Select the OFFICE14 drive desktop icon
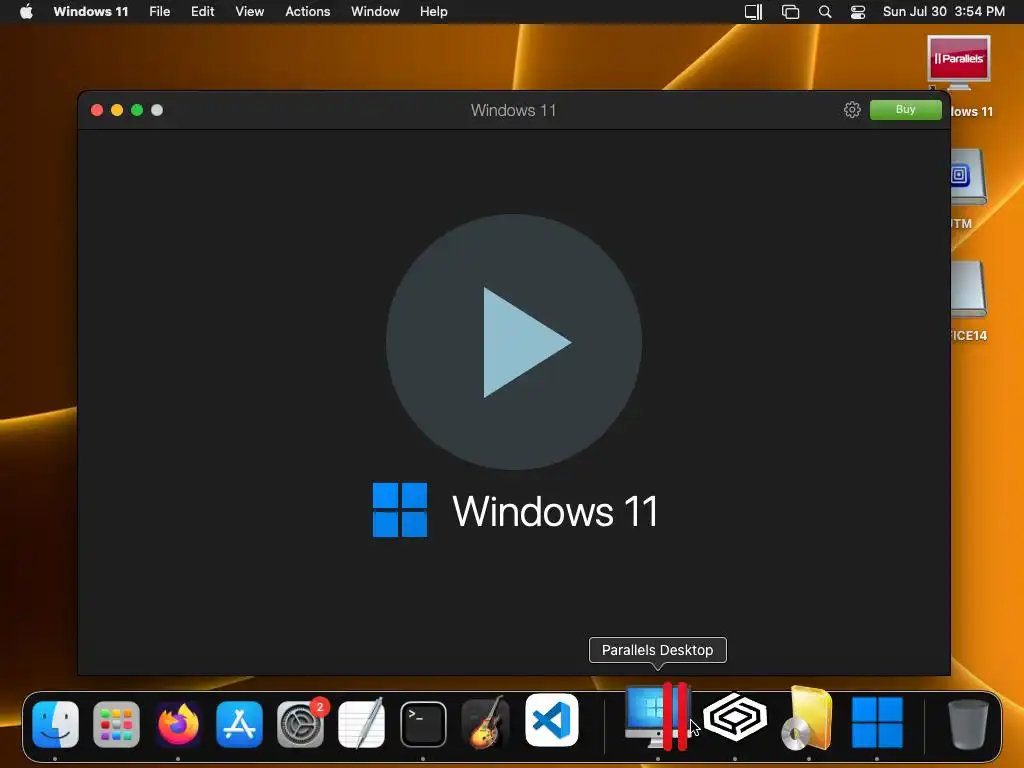 click(968, 289)
